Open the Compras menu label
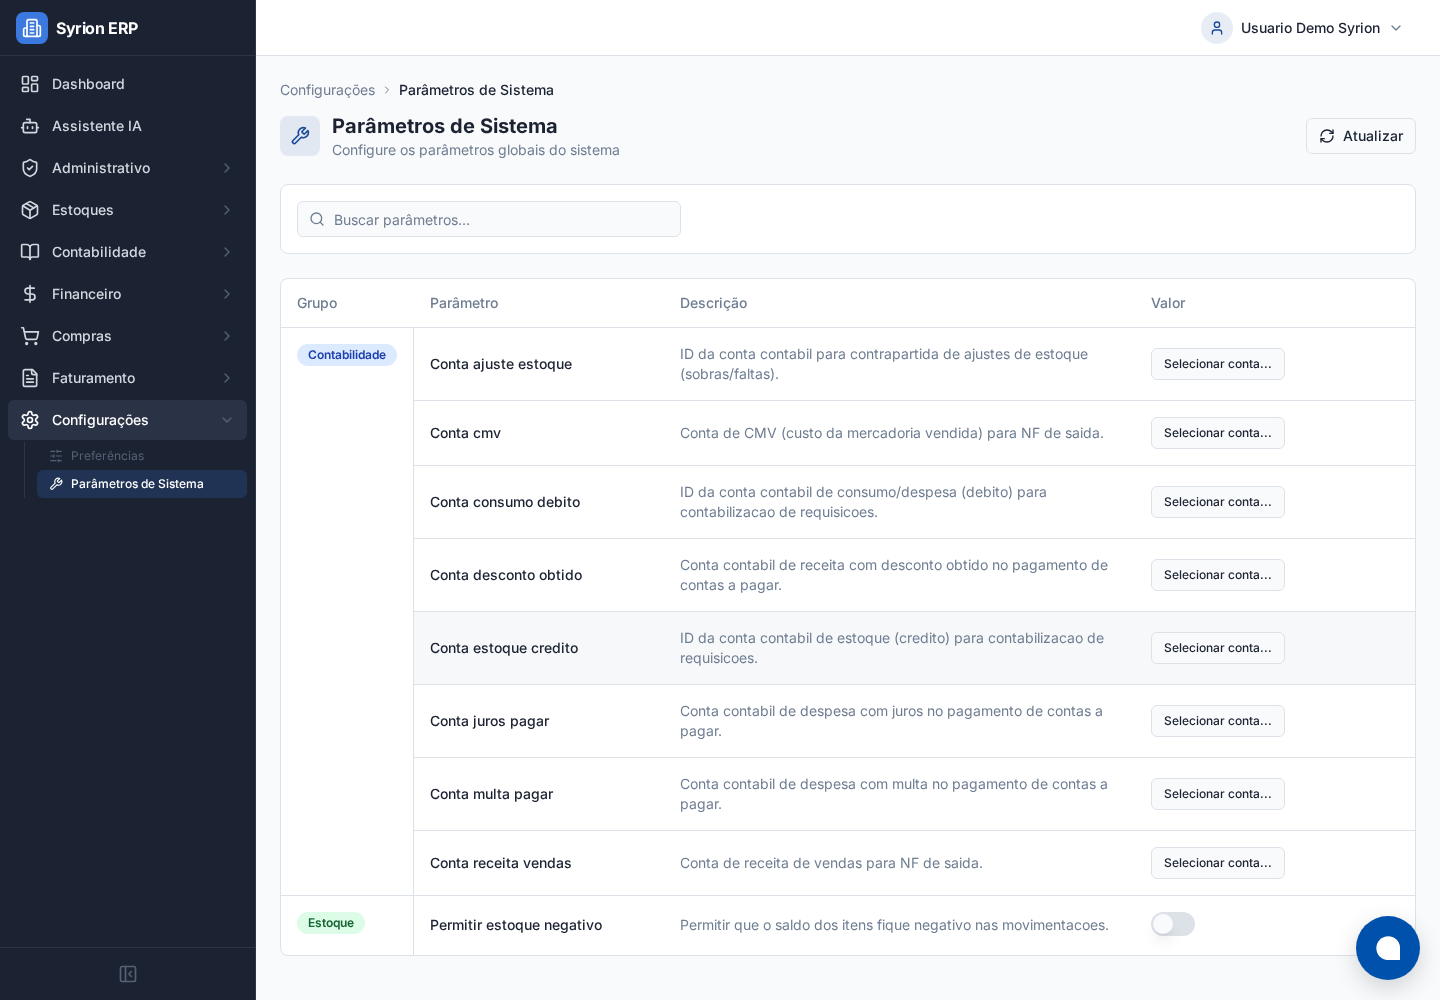 click(x=82, y=336)
